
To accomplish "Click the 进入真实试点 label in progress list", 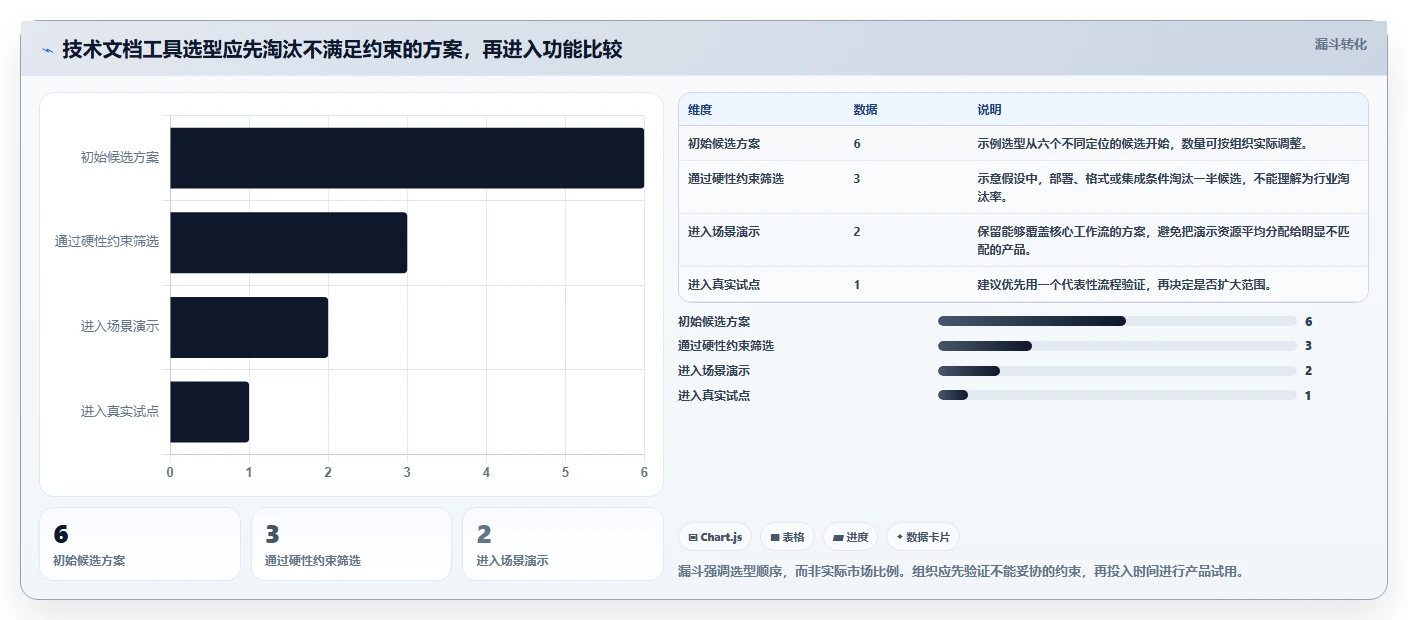I will [x=714, y=396].
